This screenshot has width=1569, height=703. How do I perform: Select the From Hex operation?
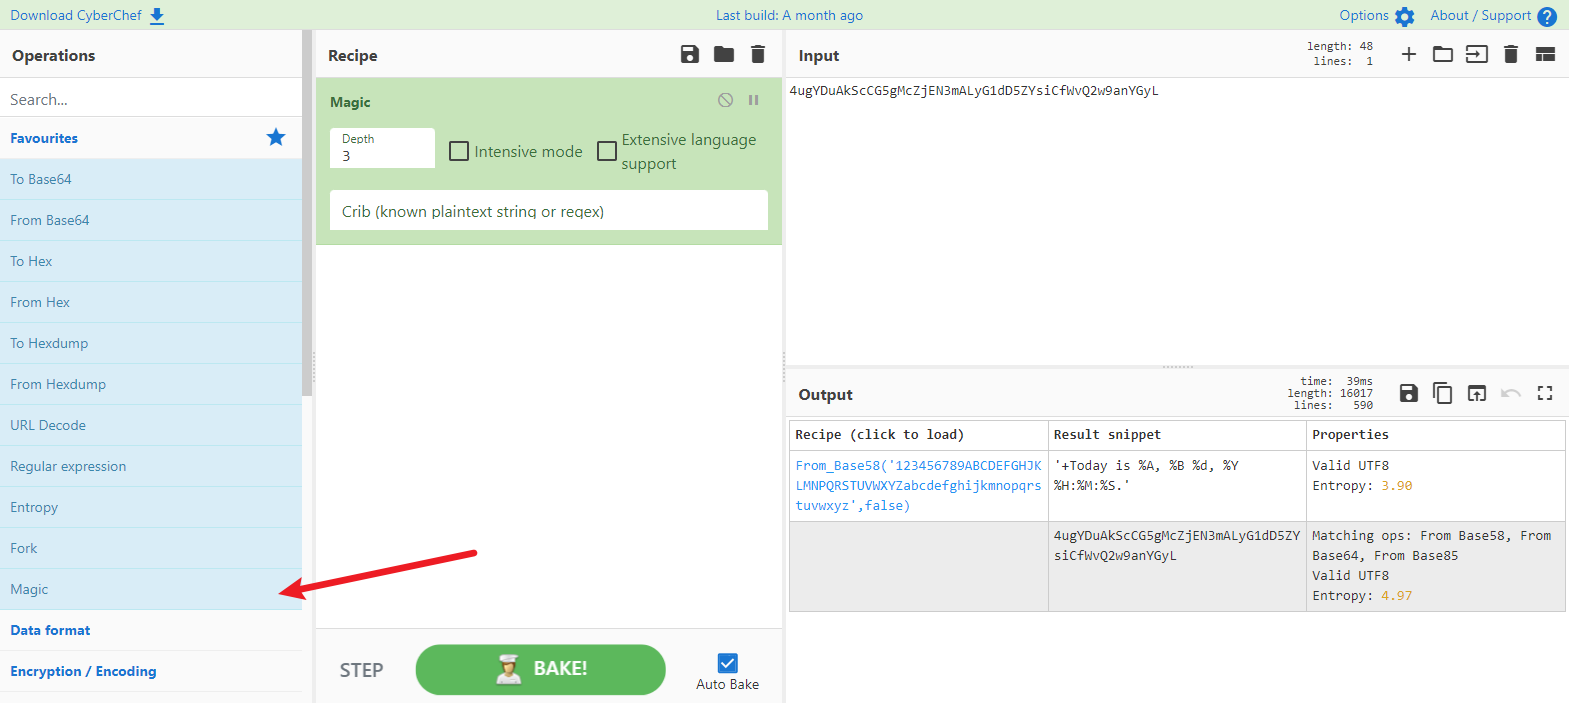pyautogui.click(x=150, y=302)
